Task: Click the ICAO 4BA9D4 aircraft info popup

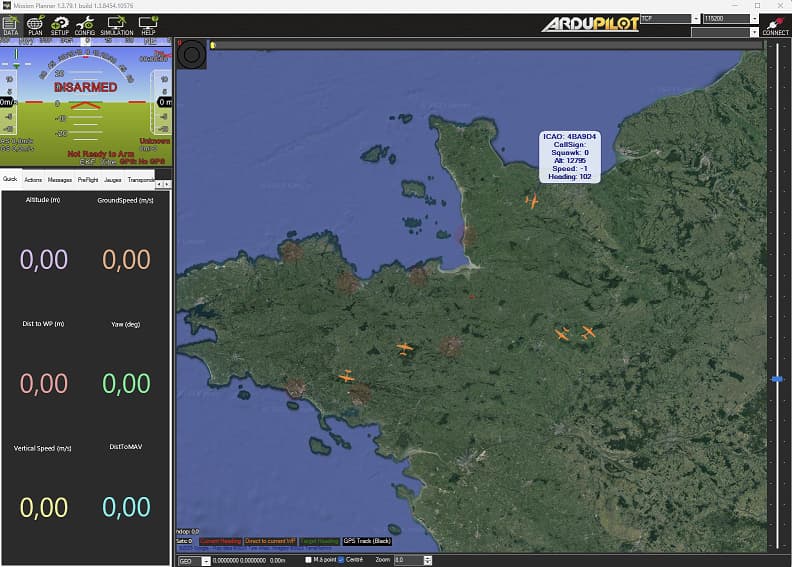Action: click(x=570, y=157)
